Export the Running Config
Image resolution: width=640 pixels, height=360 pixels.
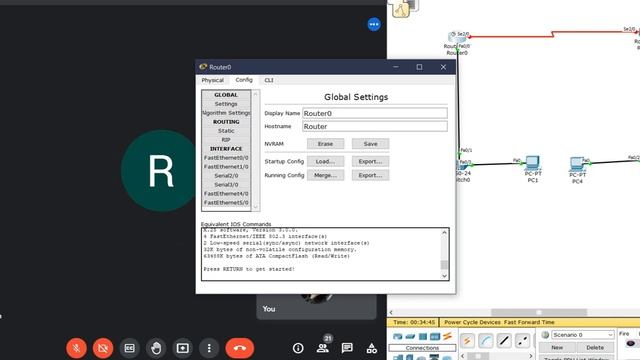click(x=370, y=175)
